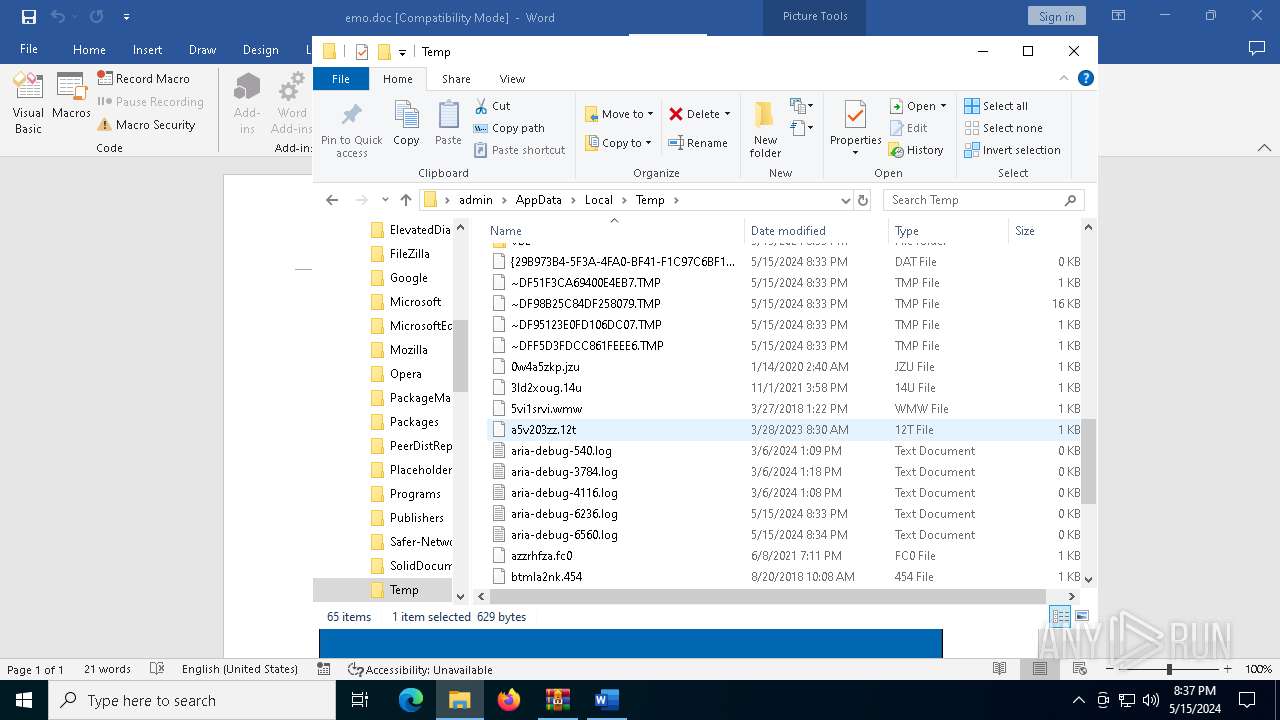Viewport: 1280px width, 720px height.
Task: Click Rename in Organize group
Action: click(x=697, y=143)
